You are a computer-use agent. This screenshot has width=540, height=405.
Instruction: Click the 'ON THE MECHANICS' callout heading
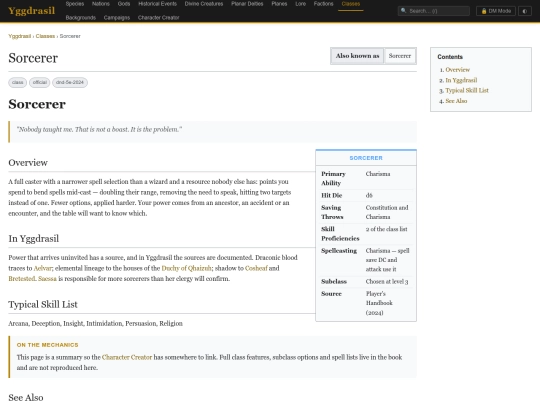click(48, 345)
